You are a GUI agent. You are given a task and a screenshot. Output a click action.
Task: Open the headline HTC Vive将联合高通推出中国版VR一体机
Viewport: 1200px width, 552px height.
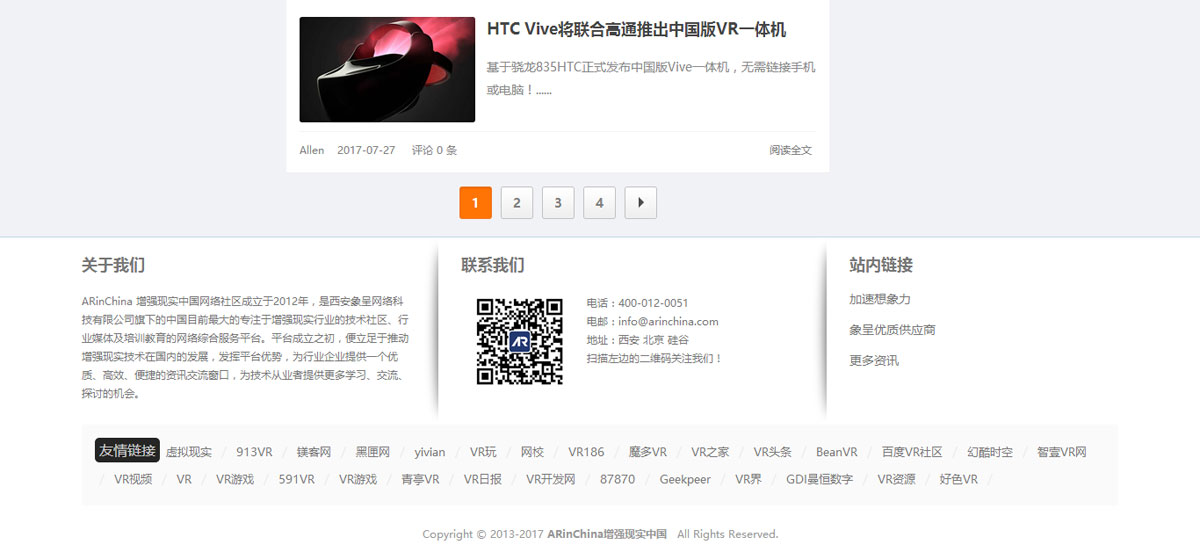tap(636, 29)
